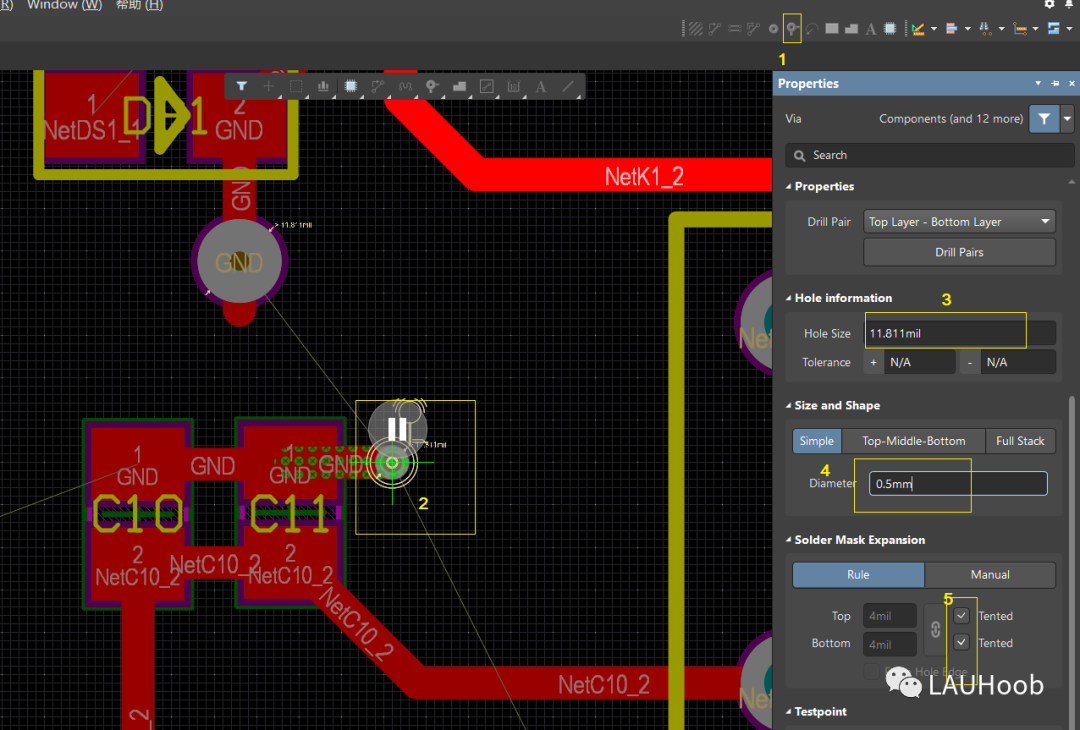Screen dimensions: 1080x730
Task: Choose the Differential Pair Routing tool in the main toolbar
Action: [x=734, y=29]
